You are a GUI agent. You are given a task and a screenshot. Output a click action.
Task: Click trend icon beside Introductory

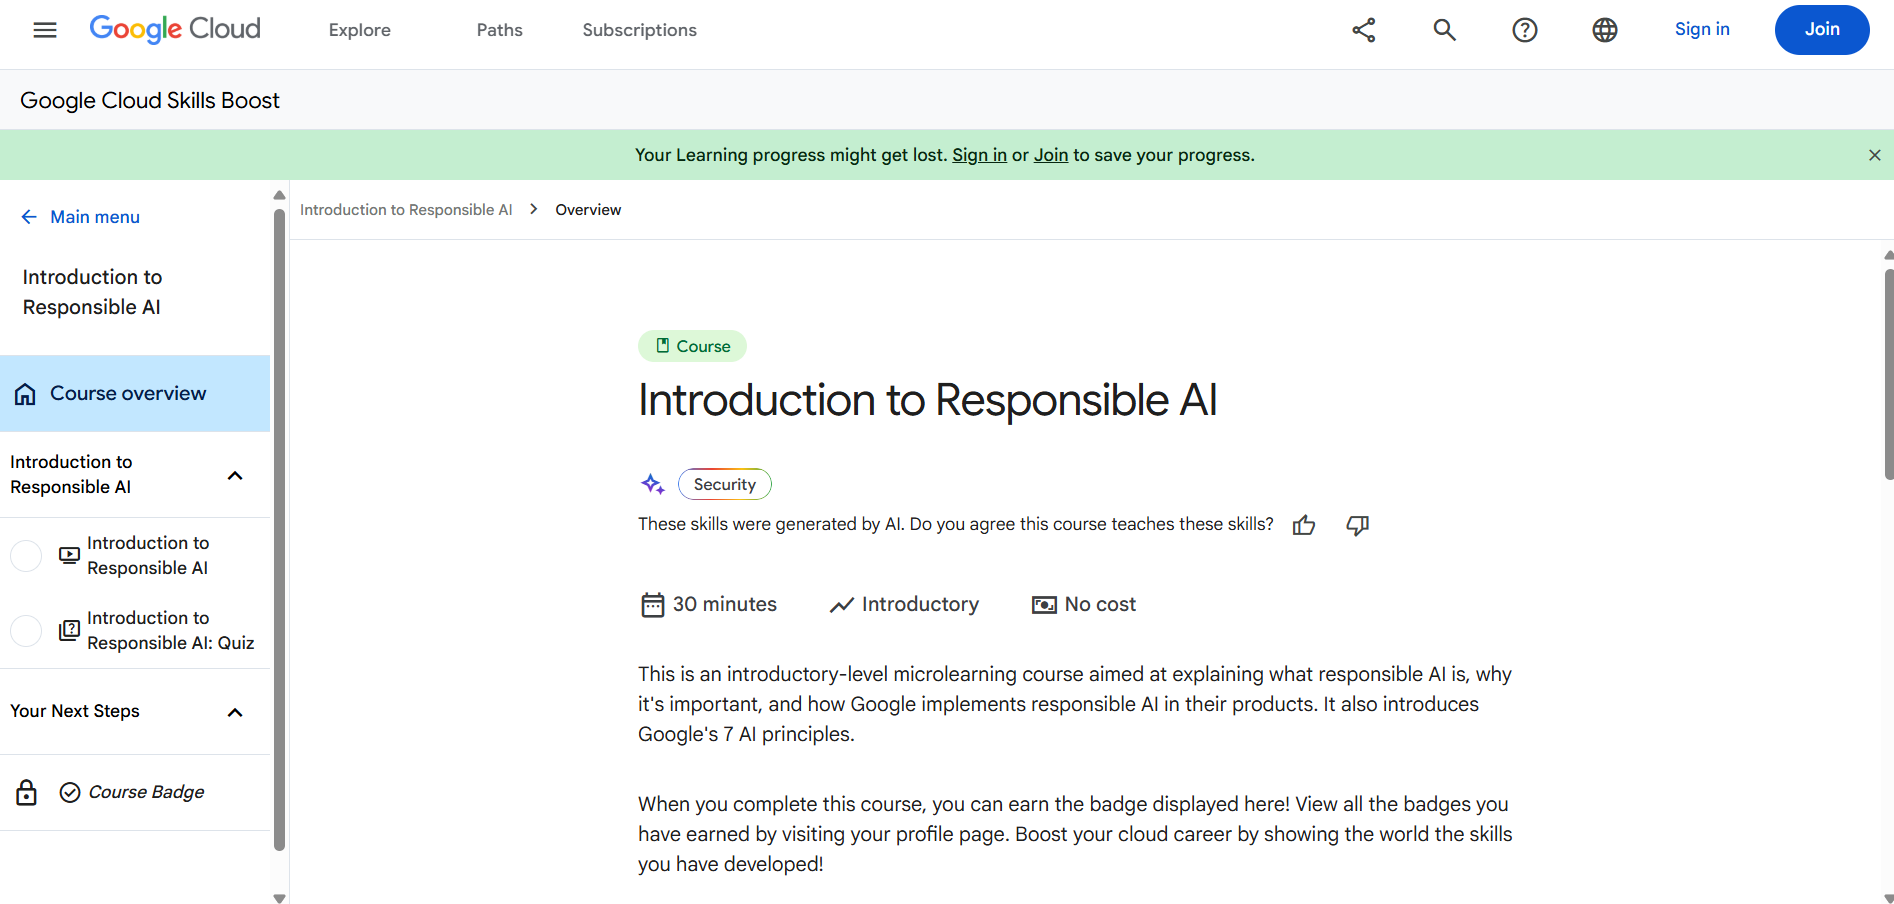click(841, 605)
